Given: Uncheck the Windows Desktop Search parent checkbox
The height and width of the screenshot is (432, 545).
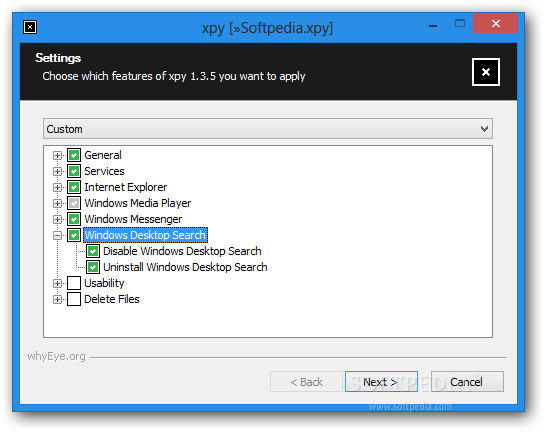Looking at the screenshot, I should [x=74, y=235].
